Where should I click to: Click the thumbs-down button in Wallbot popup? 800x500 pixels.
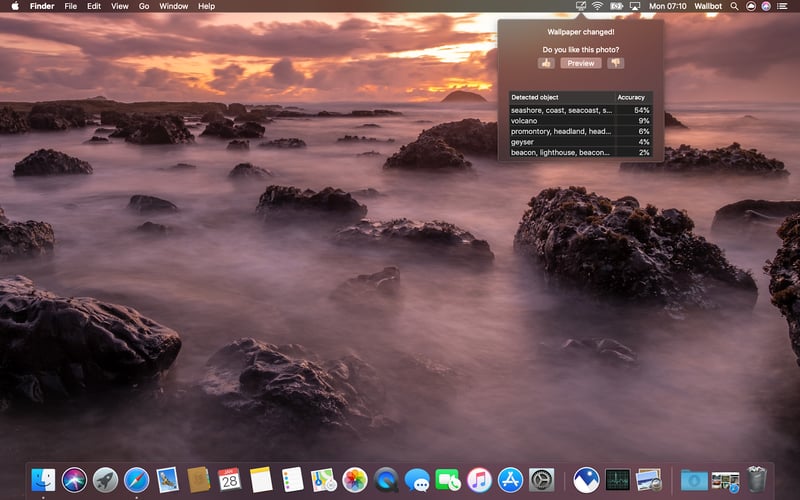pyautogui.click(x=616, y=63)
